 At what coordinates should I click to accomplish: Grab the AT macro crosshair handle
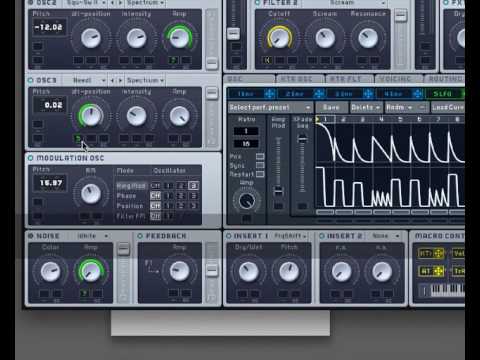438,271
